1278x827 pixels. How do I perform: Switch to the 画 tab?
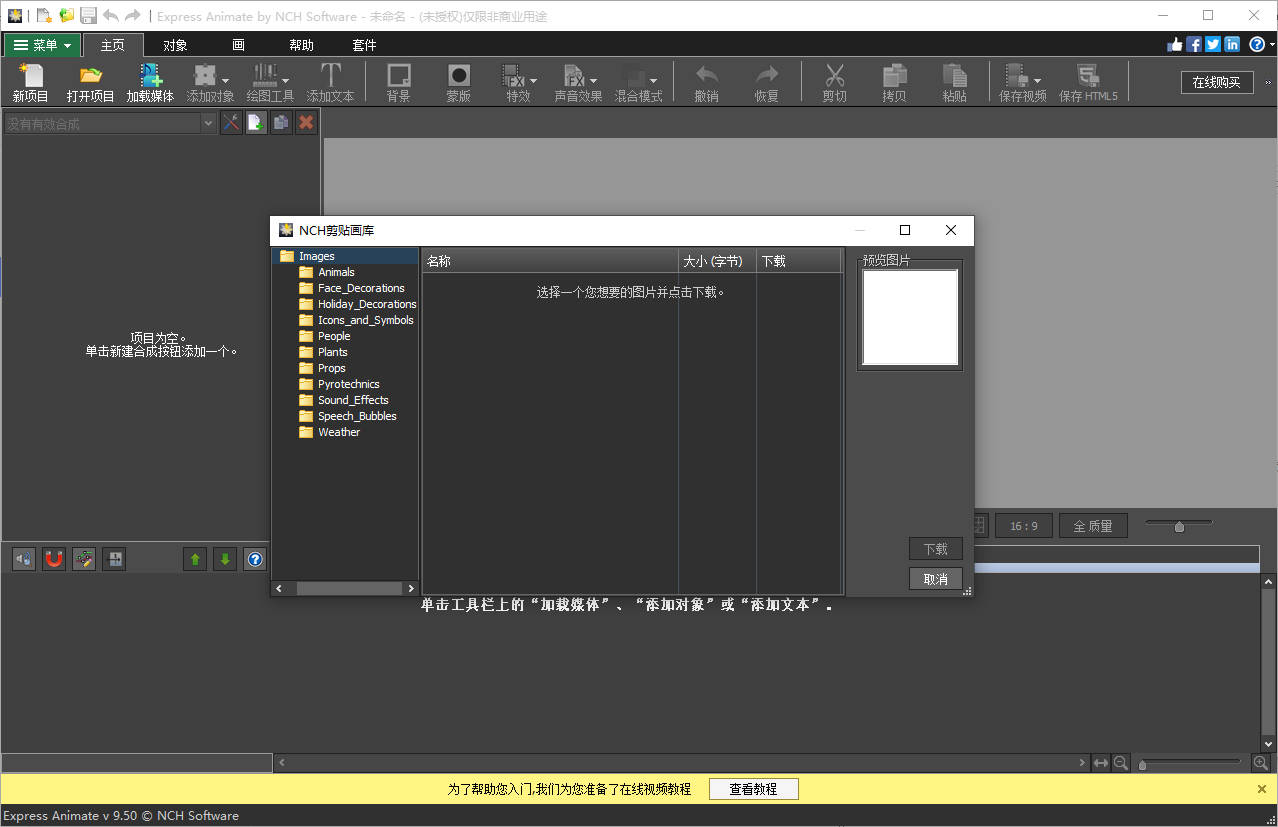pos(238,45)
